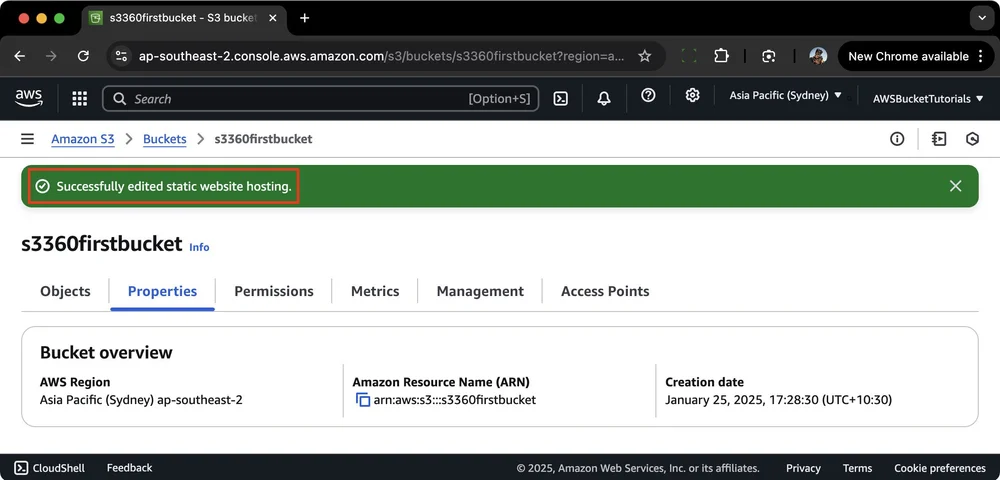The height and width of the screenshot is (480, 1000).
Task: Copy the bucket ARN with copy icon
Action: (x=362, y=400)
